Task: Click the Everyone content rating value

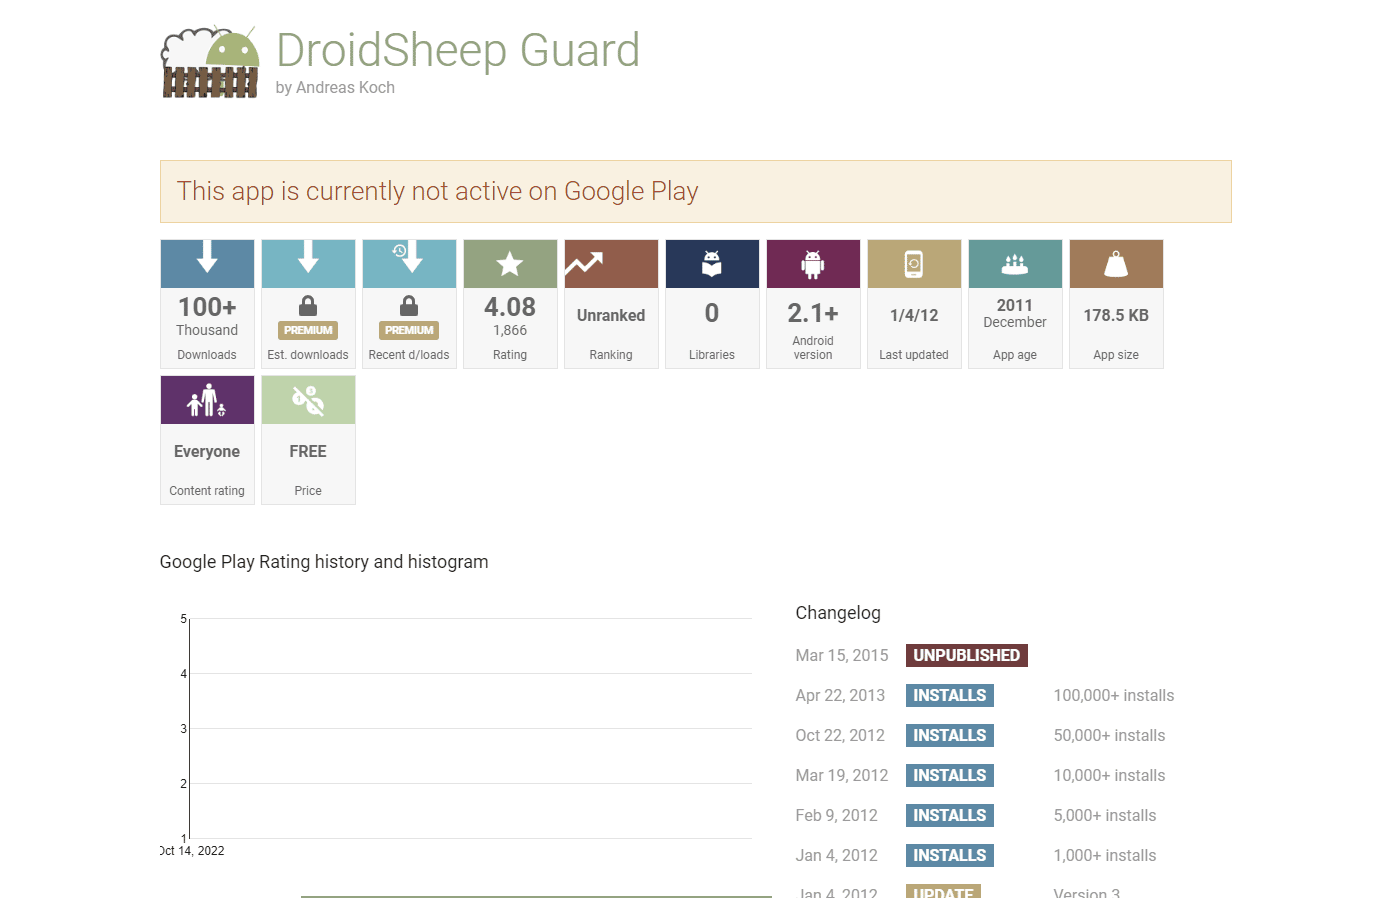Action: click(207, 451)
